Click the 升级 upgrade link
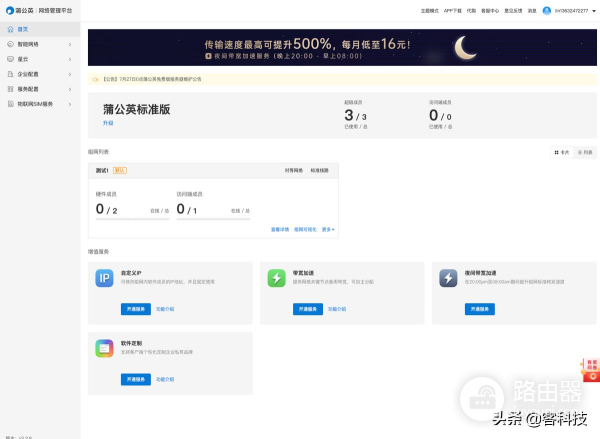The image size is (600, 439). click(108, 123)
